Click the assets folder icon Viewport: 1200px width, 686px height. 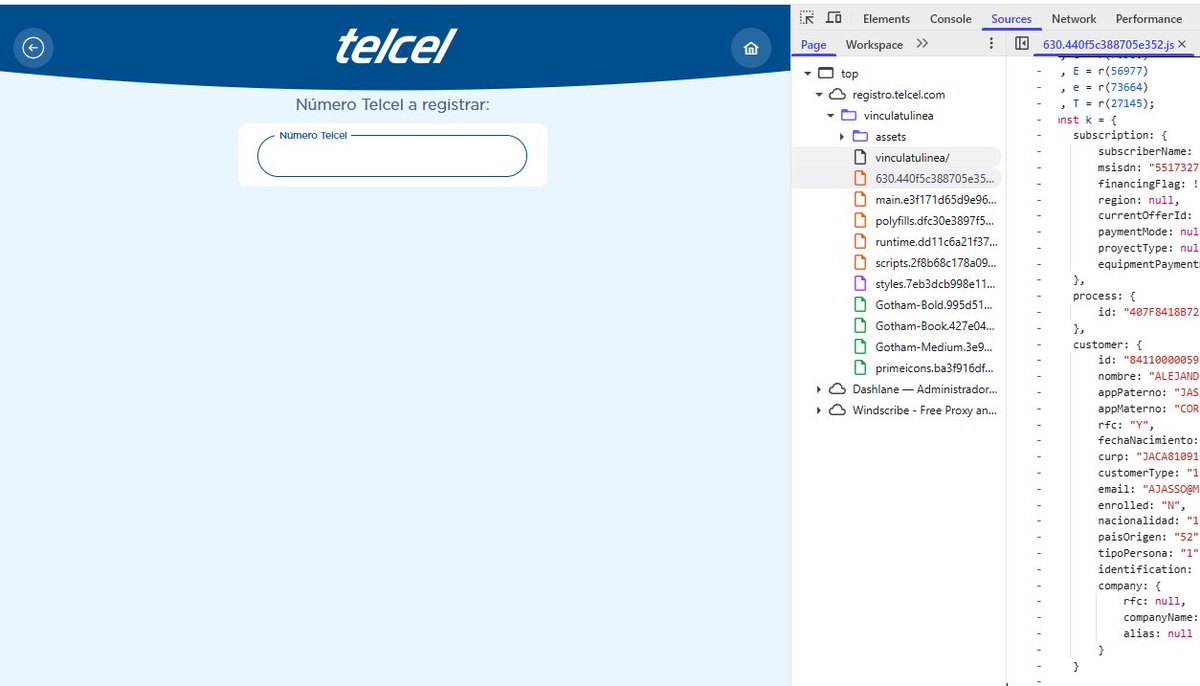860,136
